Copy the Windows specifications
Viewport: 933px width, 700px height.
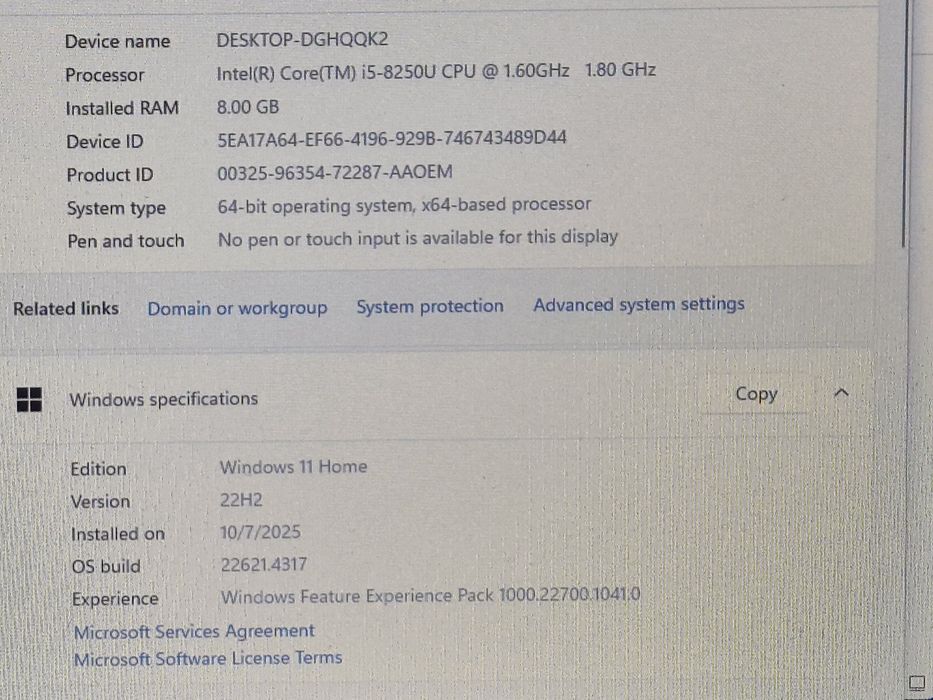(x=756, y=394)
